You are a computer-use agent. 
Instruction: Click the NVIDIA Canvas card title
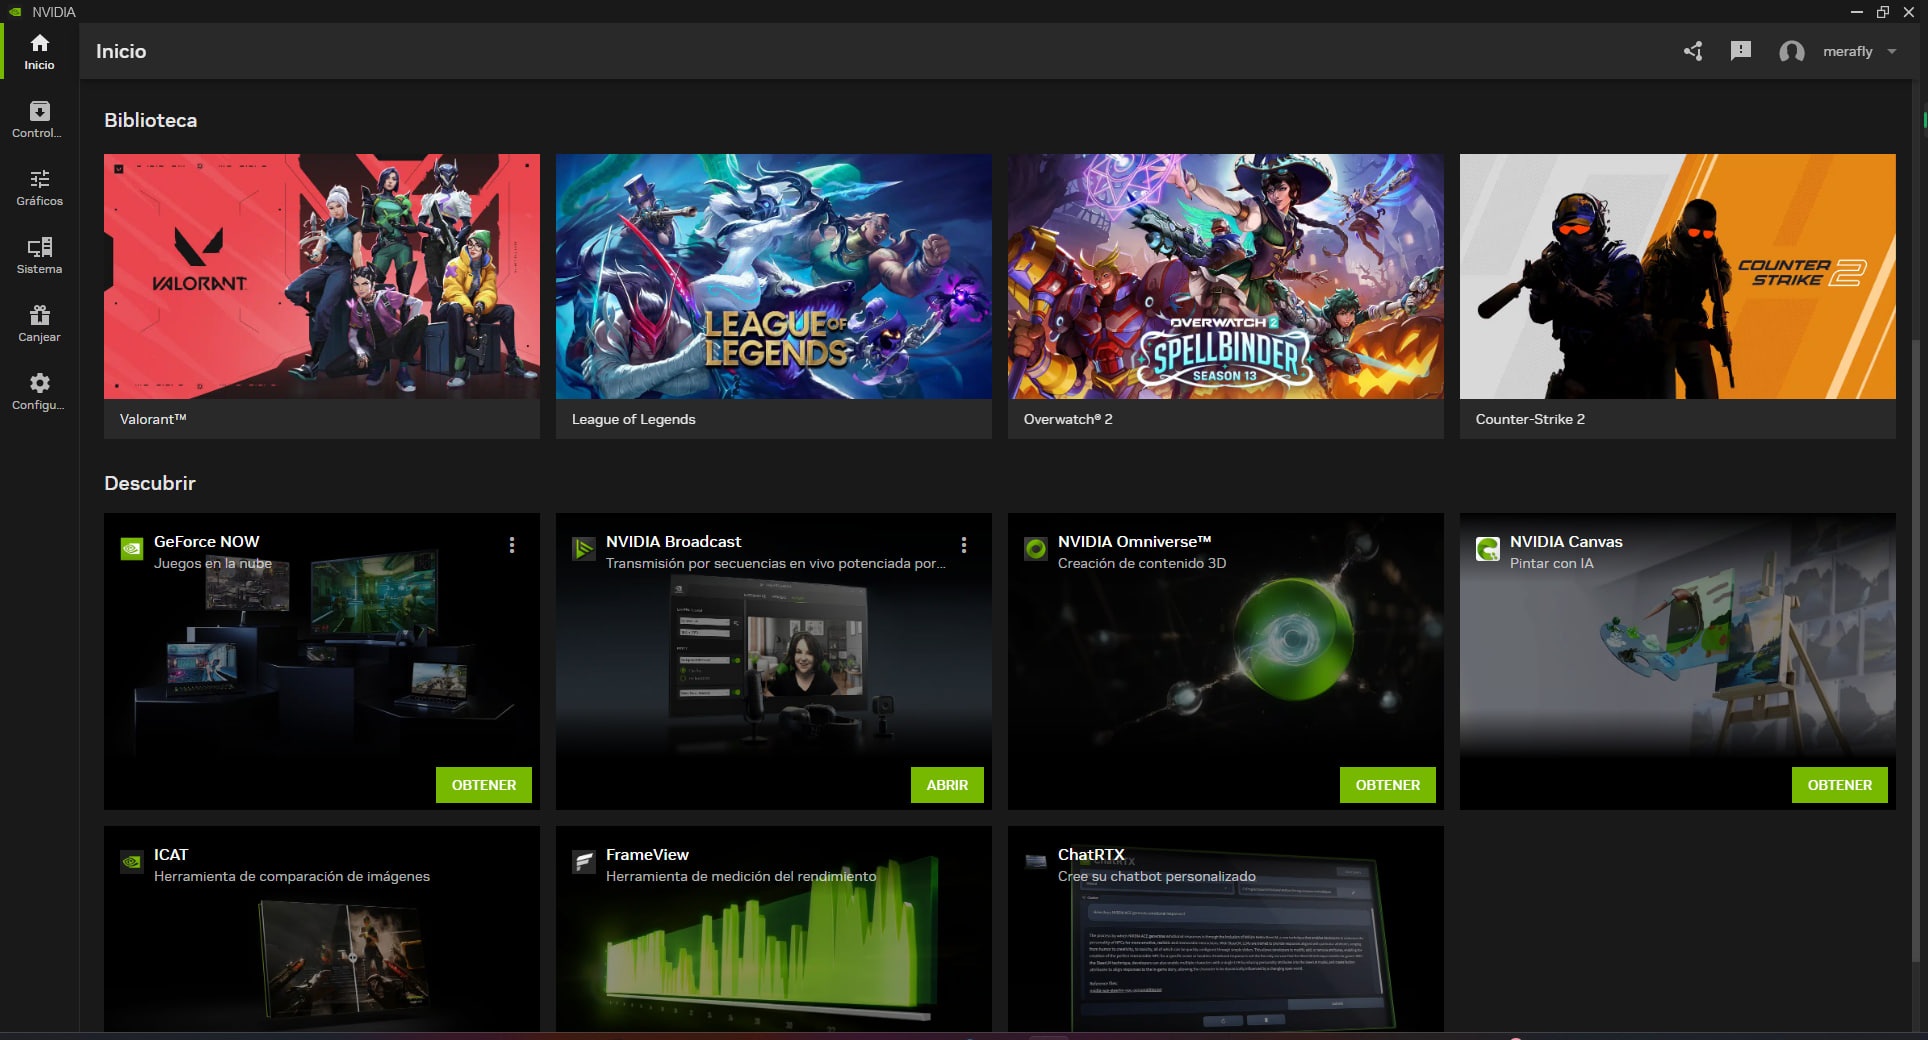pos(1566,541)
